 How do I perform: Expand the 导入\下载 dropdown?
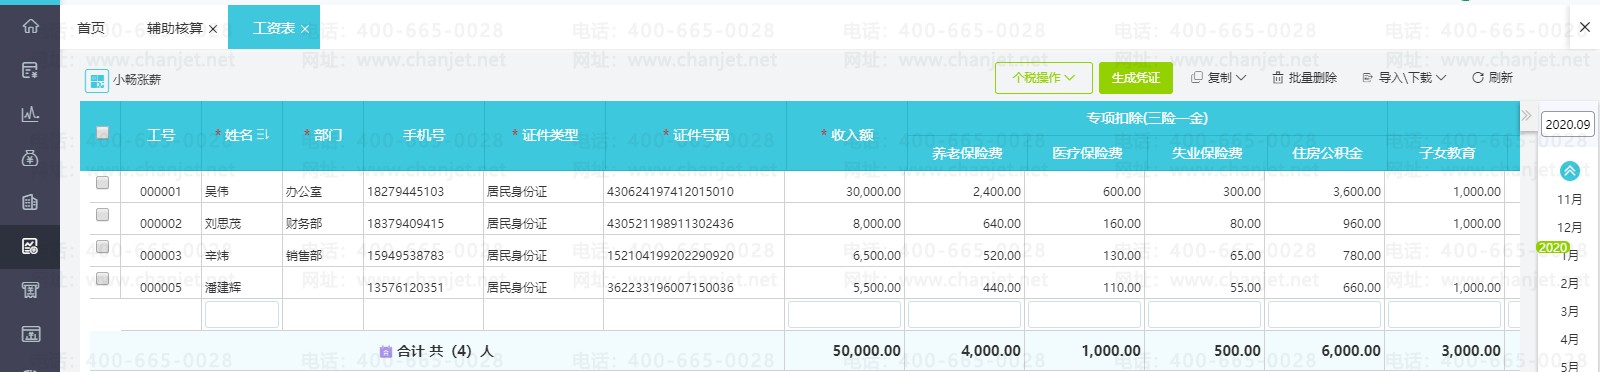coord(1404,77)
